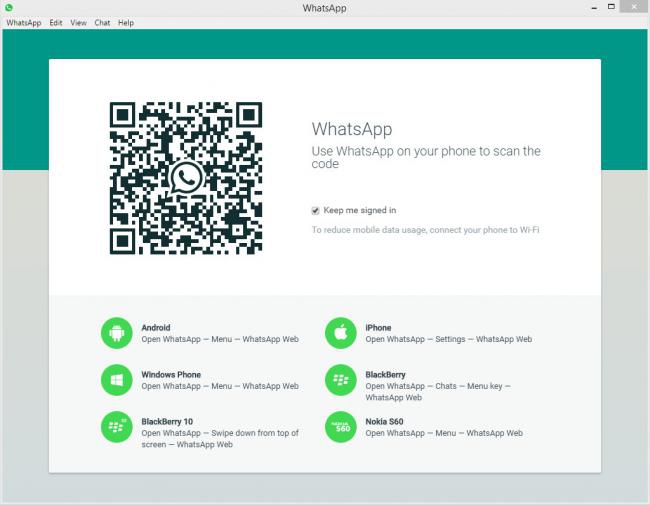Screen dimensions: 650x505
Task: Click the BlackBerry heading above Chats instructions
Action: pyautogui.click(x=385, y=374)
